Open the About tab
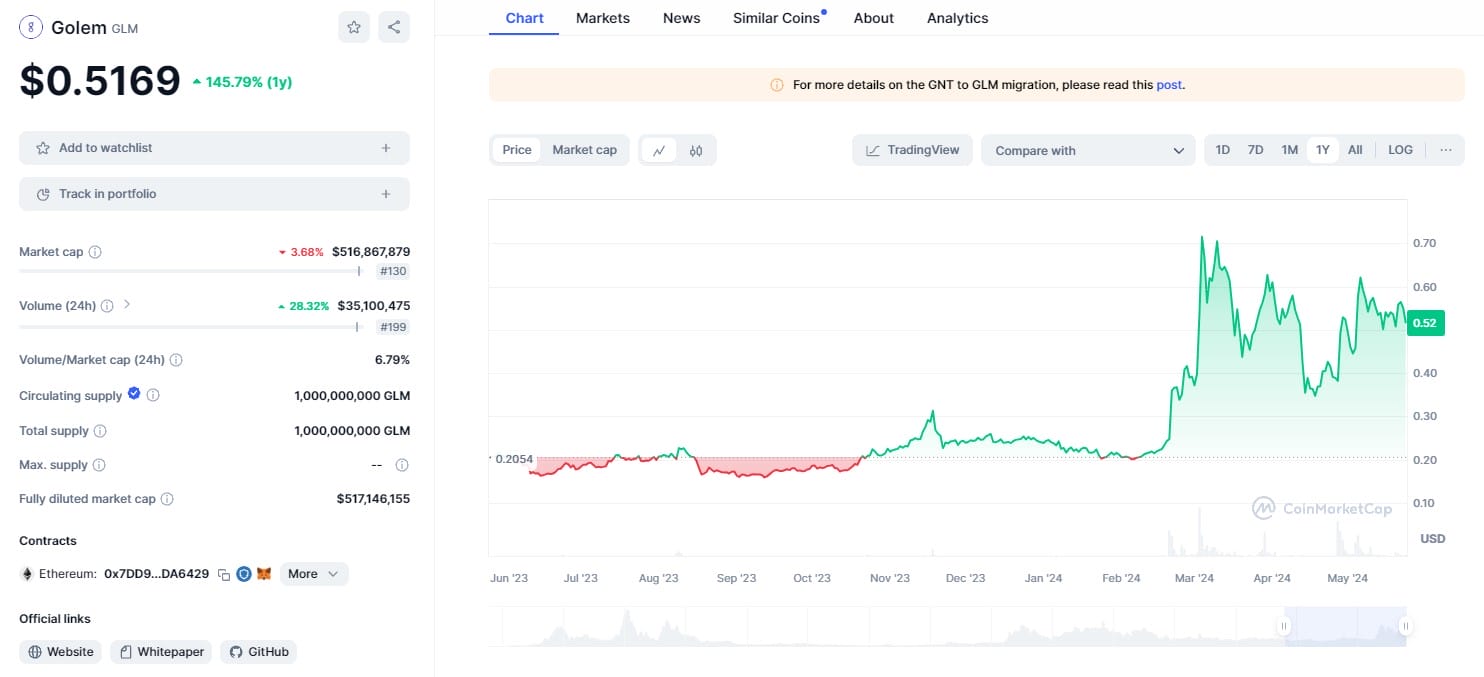1484x677 pixels. pyautogui.click(x=874, y=18)
